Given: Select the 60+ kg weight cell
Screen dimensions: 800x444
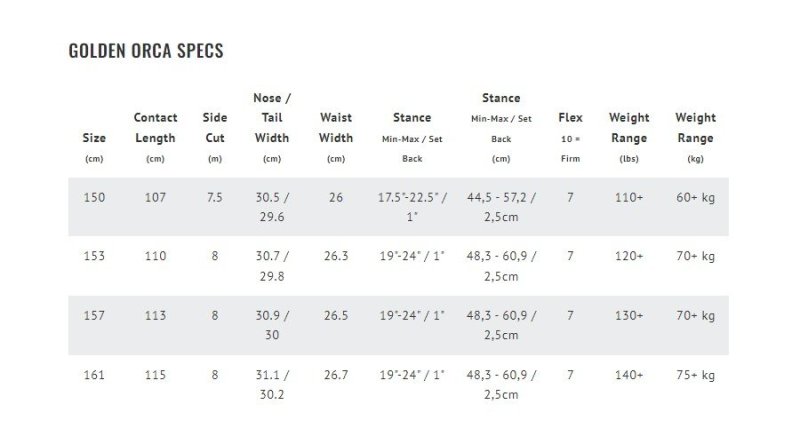Looking at the screenshot, I should point(695,198).
